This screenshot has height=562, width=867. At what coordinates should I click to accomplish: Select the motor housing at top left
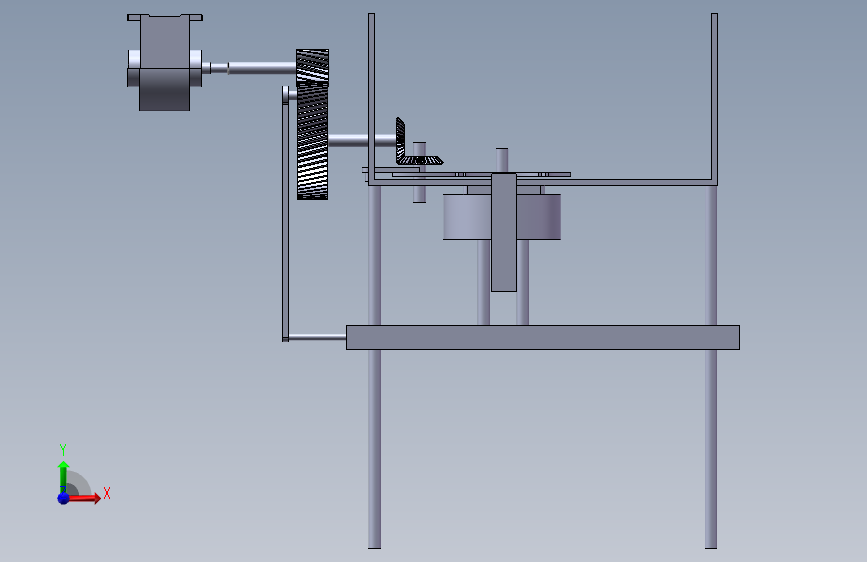click(165, 63)
